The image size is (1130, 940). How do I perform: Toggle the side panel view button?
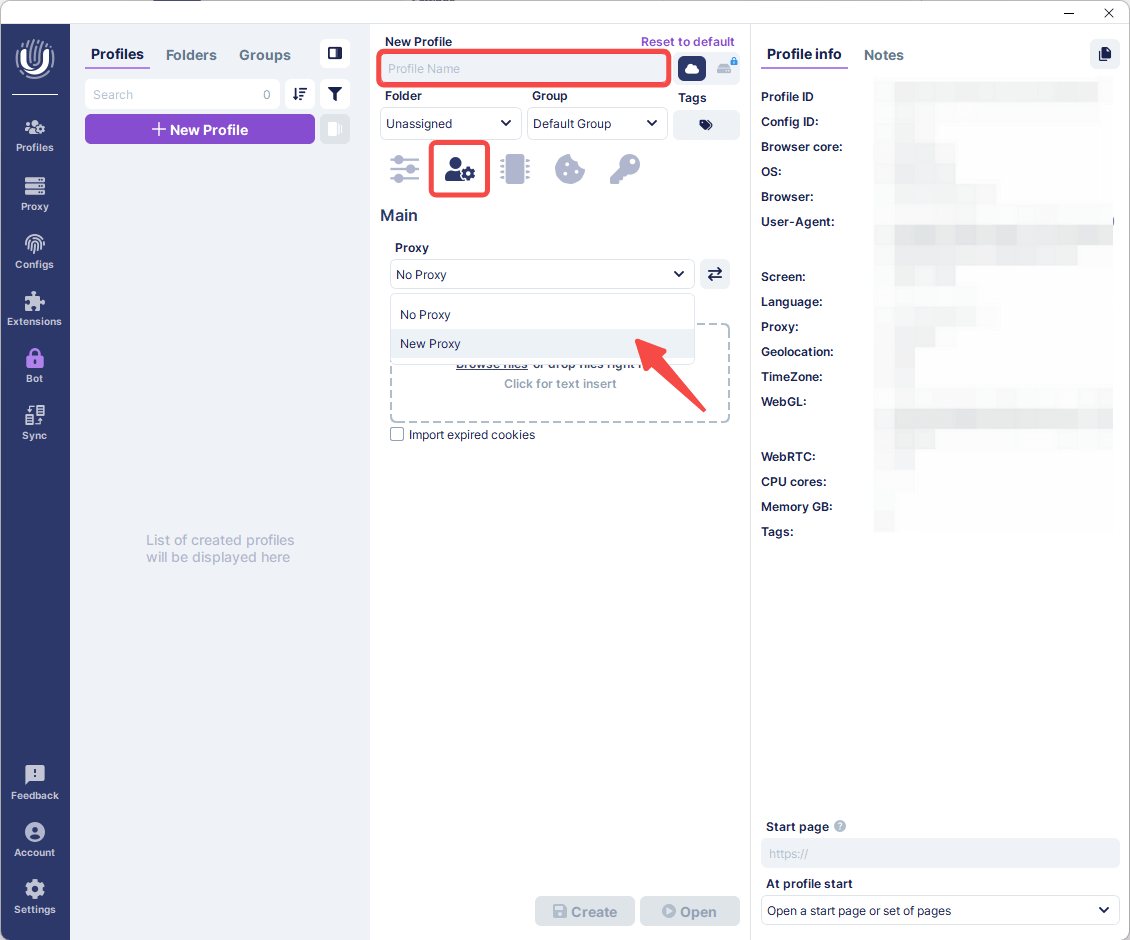click(335, 54)
